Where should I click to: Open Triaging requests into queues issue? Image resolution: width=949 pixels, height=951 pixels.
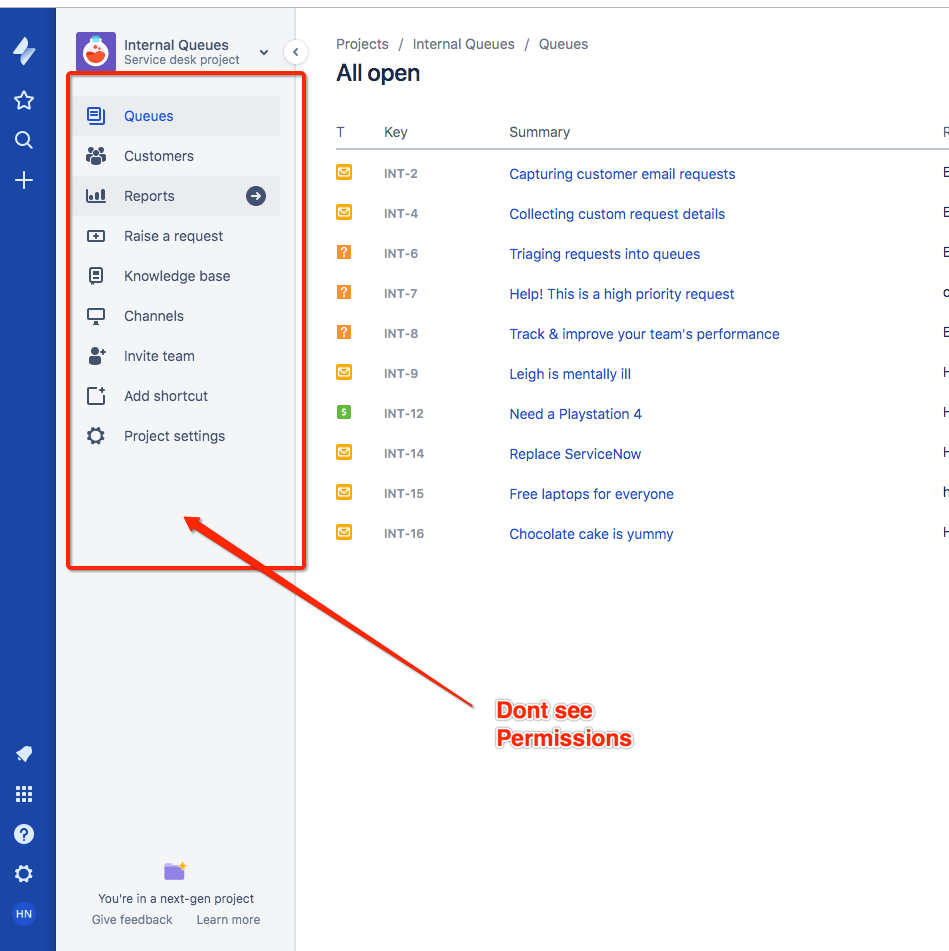[x=605, y=254]
